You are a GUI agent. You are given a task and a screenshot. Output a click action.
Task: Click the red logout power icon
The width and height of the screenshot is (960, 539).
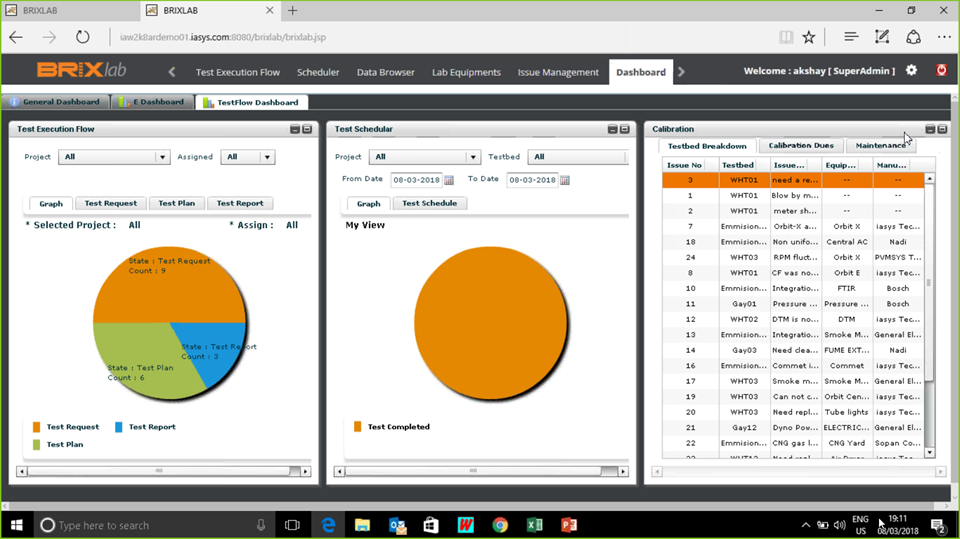coord(941,70)
